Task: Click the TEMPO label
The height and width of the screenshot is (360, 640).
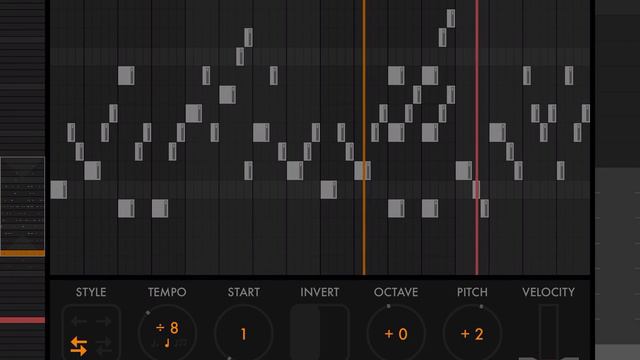Action: [167, 292]
